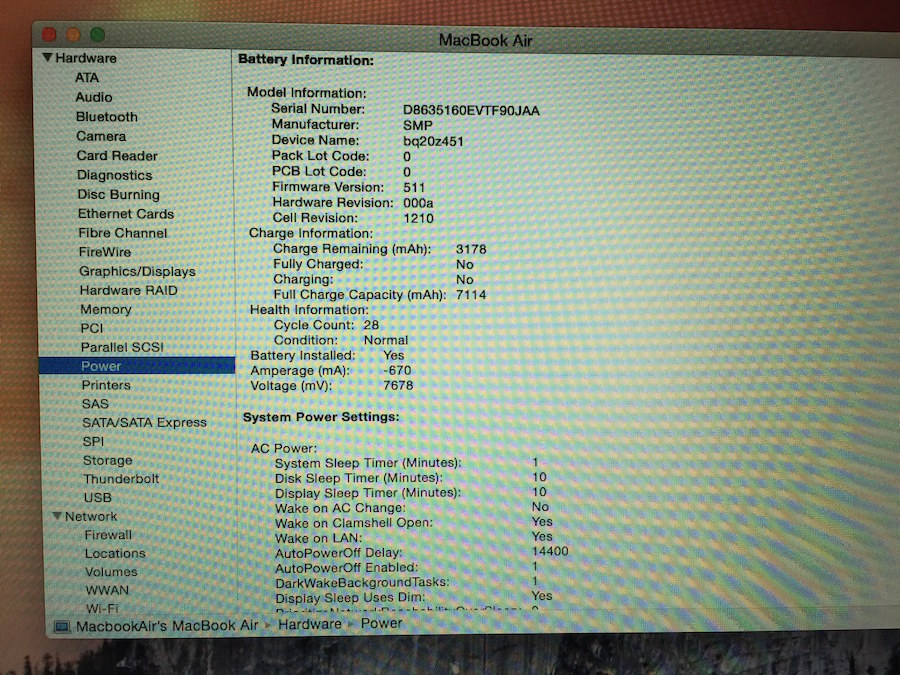Click the Wake on LAN label
The height and width of the screenshot is (675, 900).
coord(319,538)
